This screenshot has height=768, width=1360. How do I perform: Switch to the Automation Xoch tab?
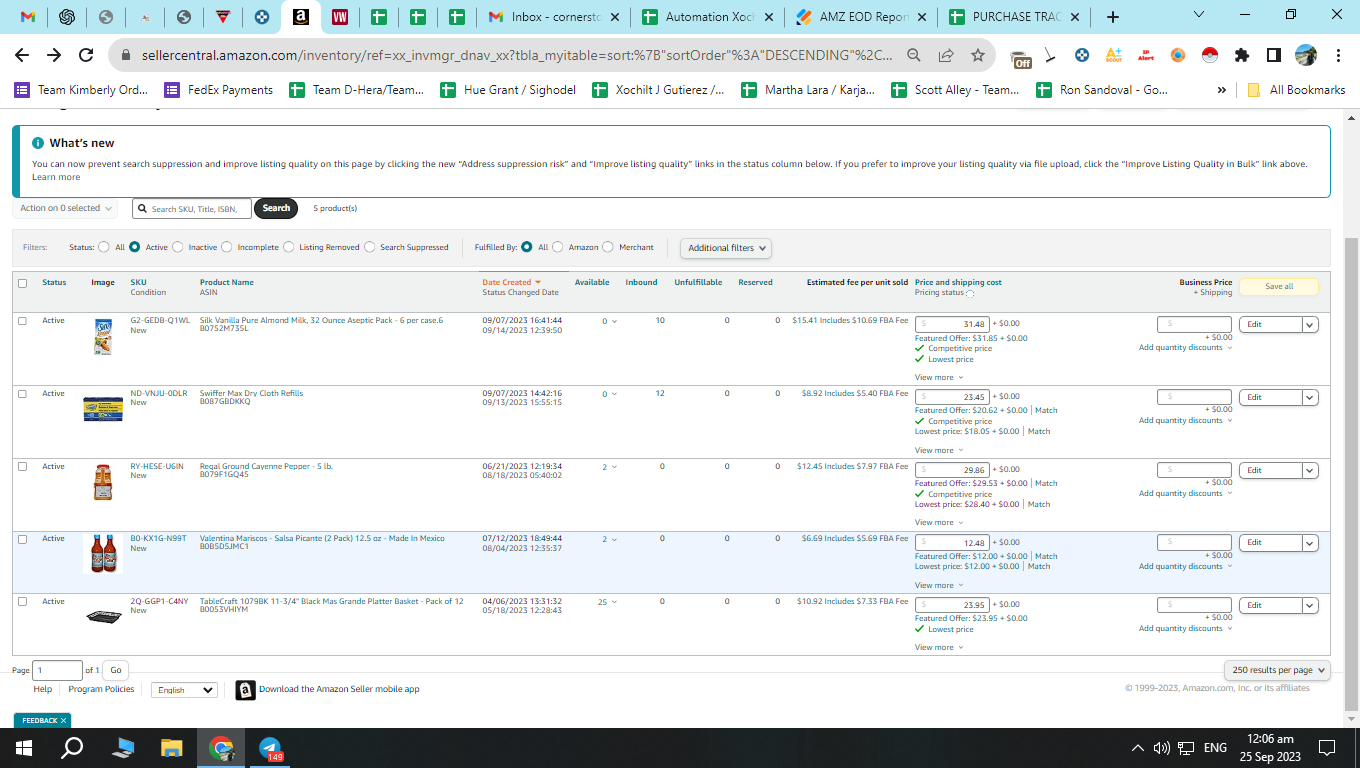pos(708,17)
